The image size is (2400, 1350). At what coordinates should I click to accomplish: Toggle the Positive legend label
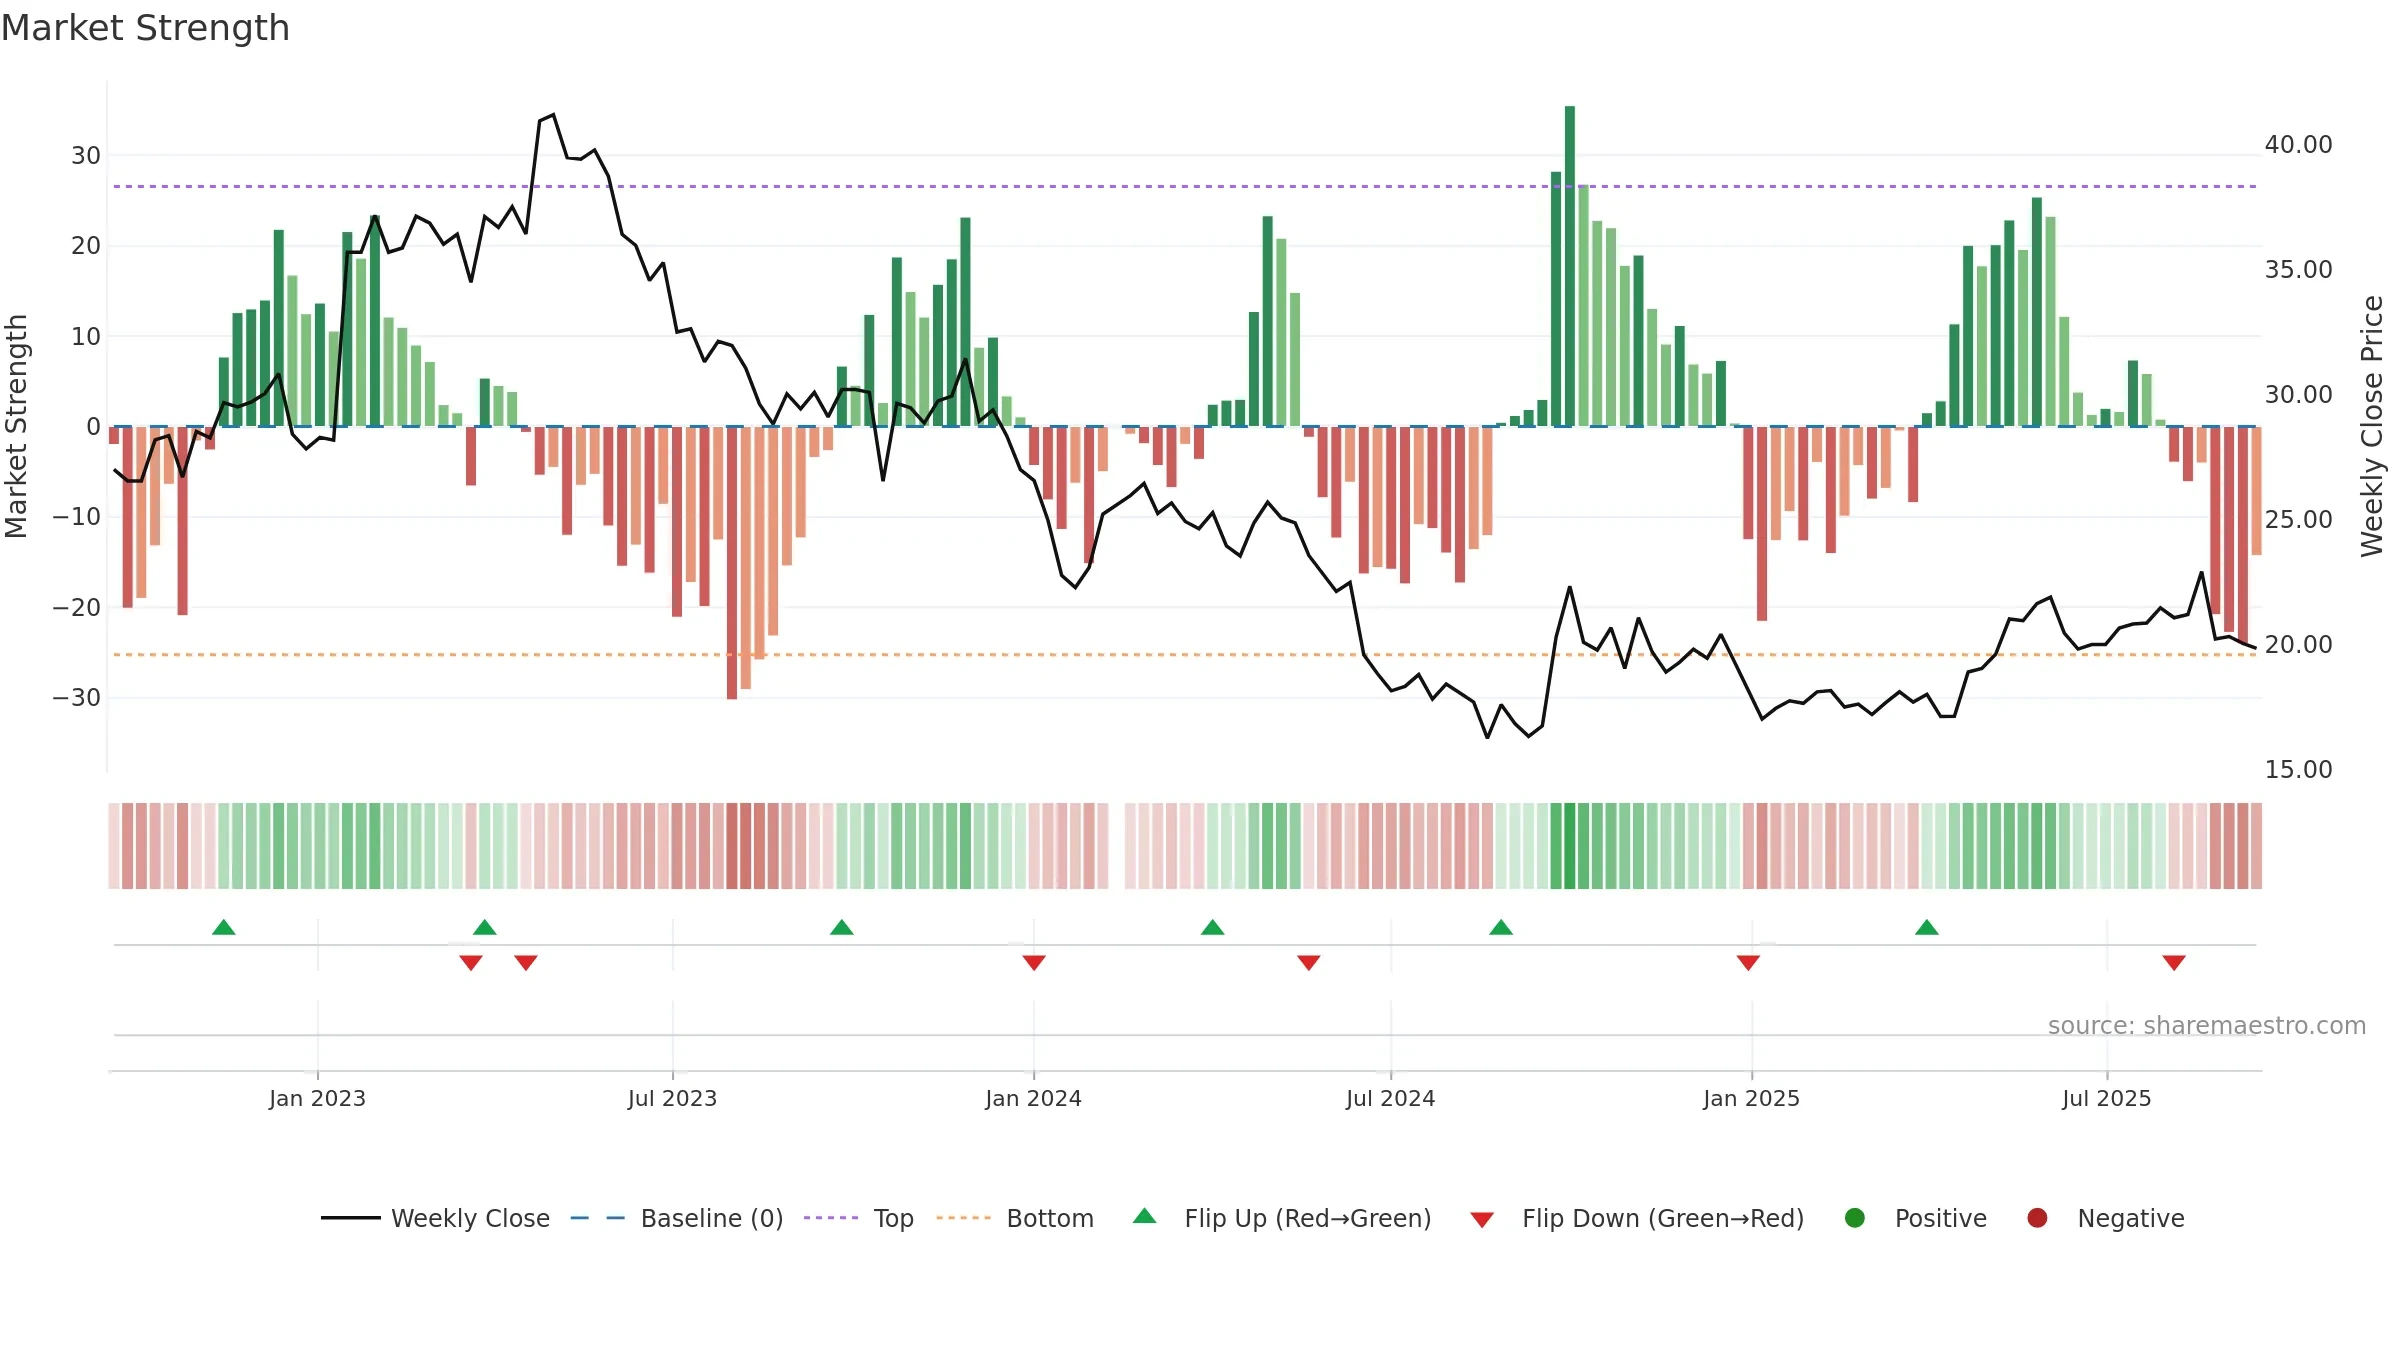pos(1941,1218)
